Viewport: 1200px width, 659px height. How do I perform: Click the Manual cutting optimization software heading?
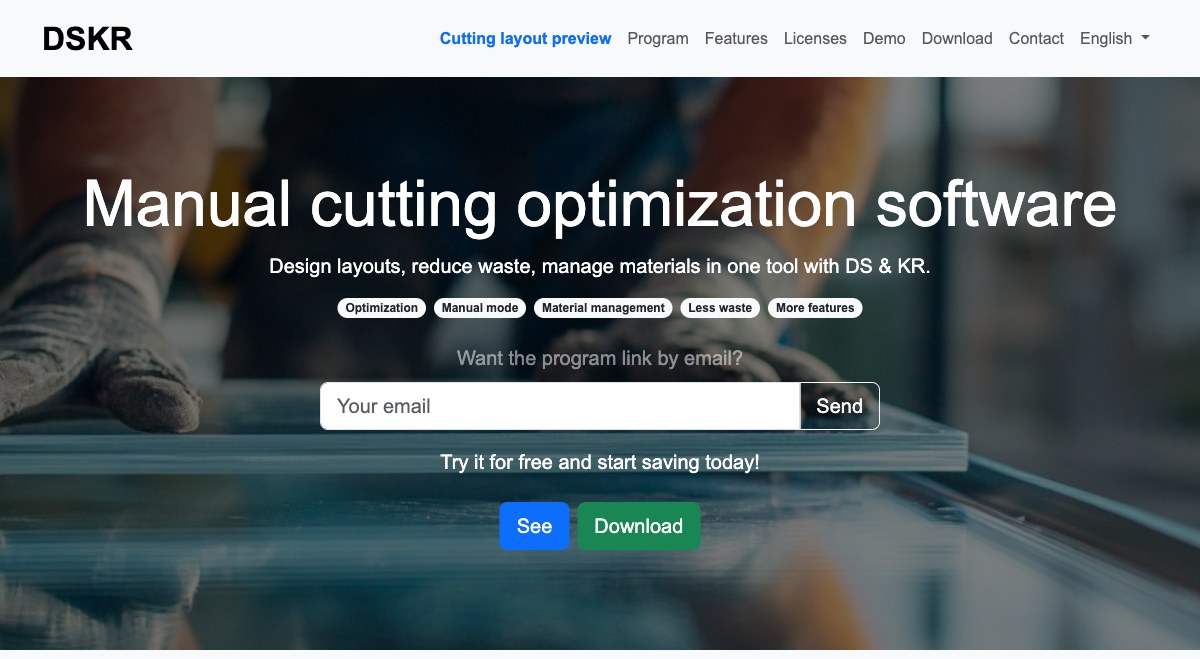(x=600, y=203)
